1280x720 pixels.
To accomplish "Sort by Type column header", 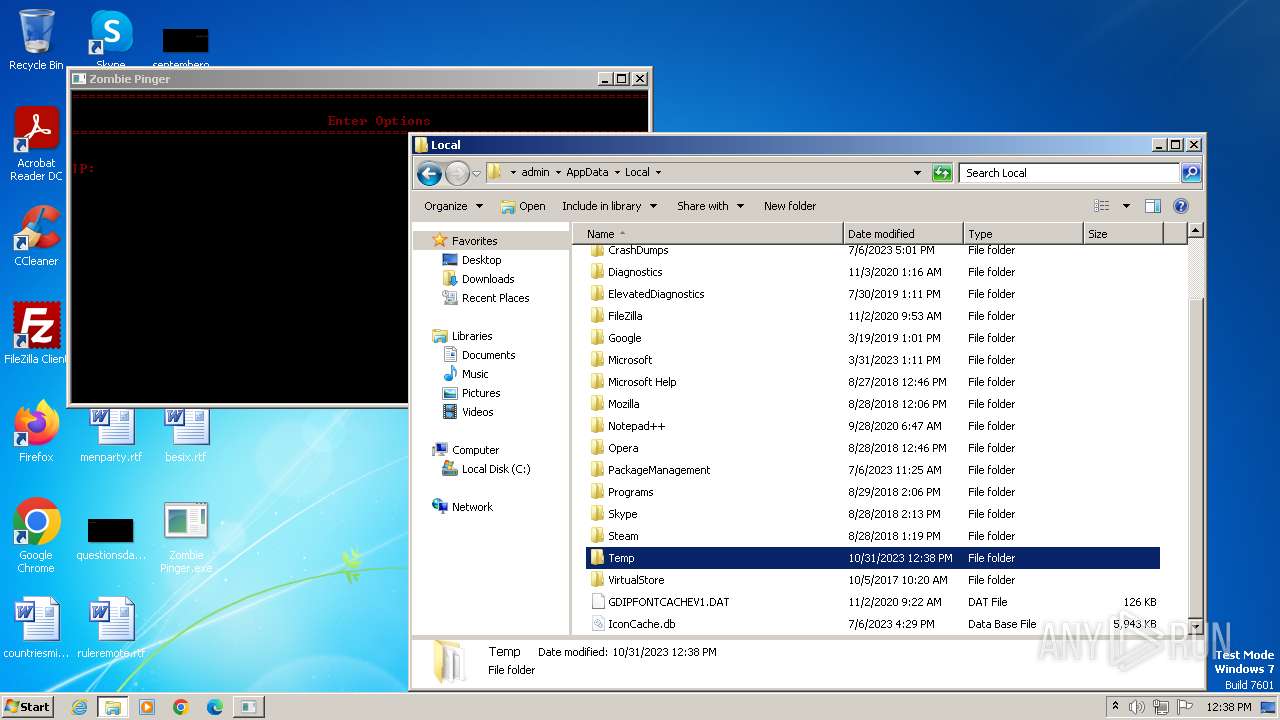I will [1023, 233].
